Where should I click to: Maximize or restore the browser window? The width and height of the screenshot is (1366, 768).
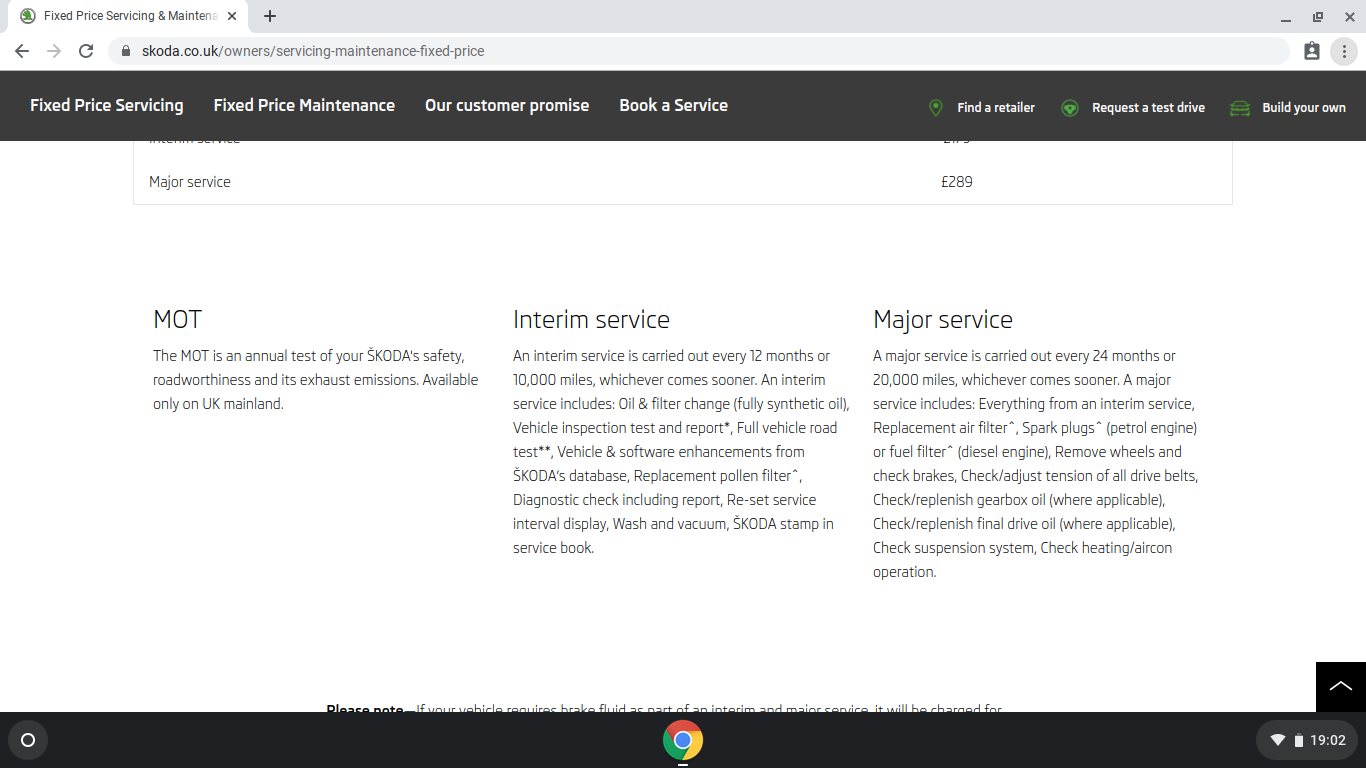point(1317,17)
